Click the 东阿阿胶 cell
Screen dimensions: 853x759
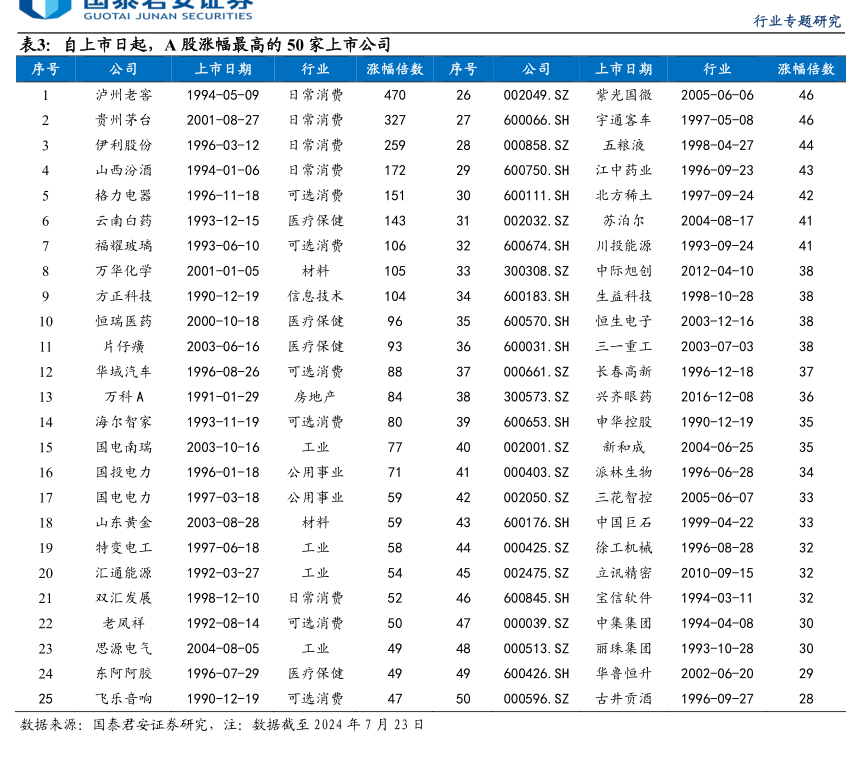tap(123, 674)
